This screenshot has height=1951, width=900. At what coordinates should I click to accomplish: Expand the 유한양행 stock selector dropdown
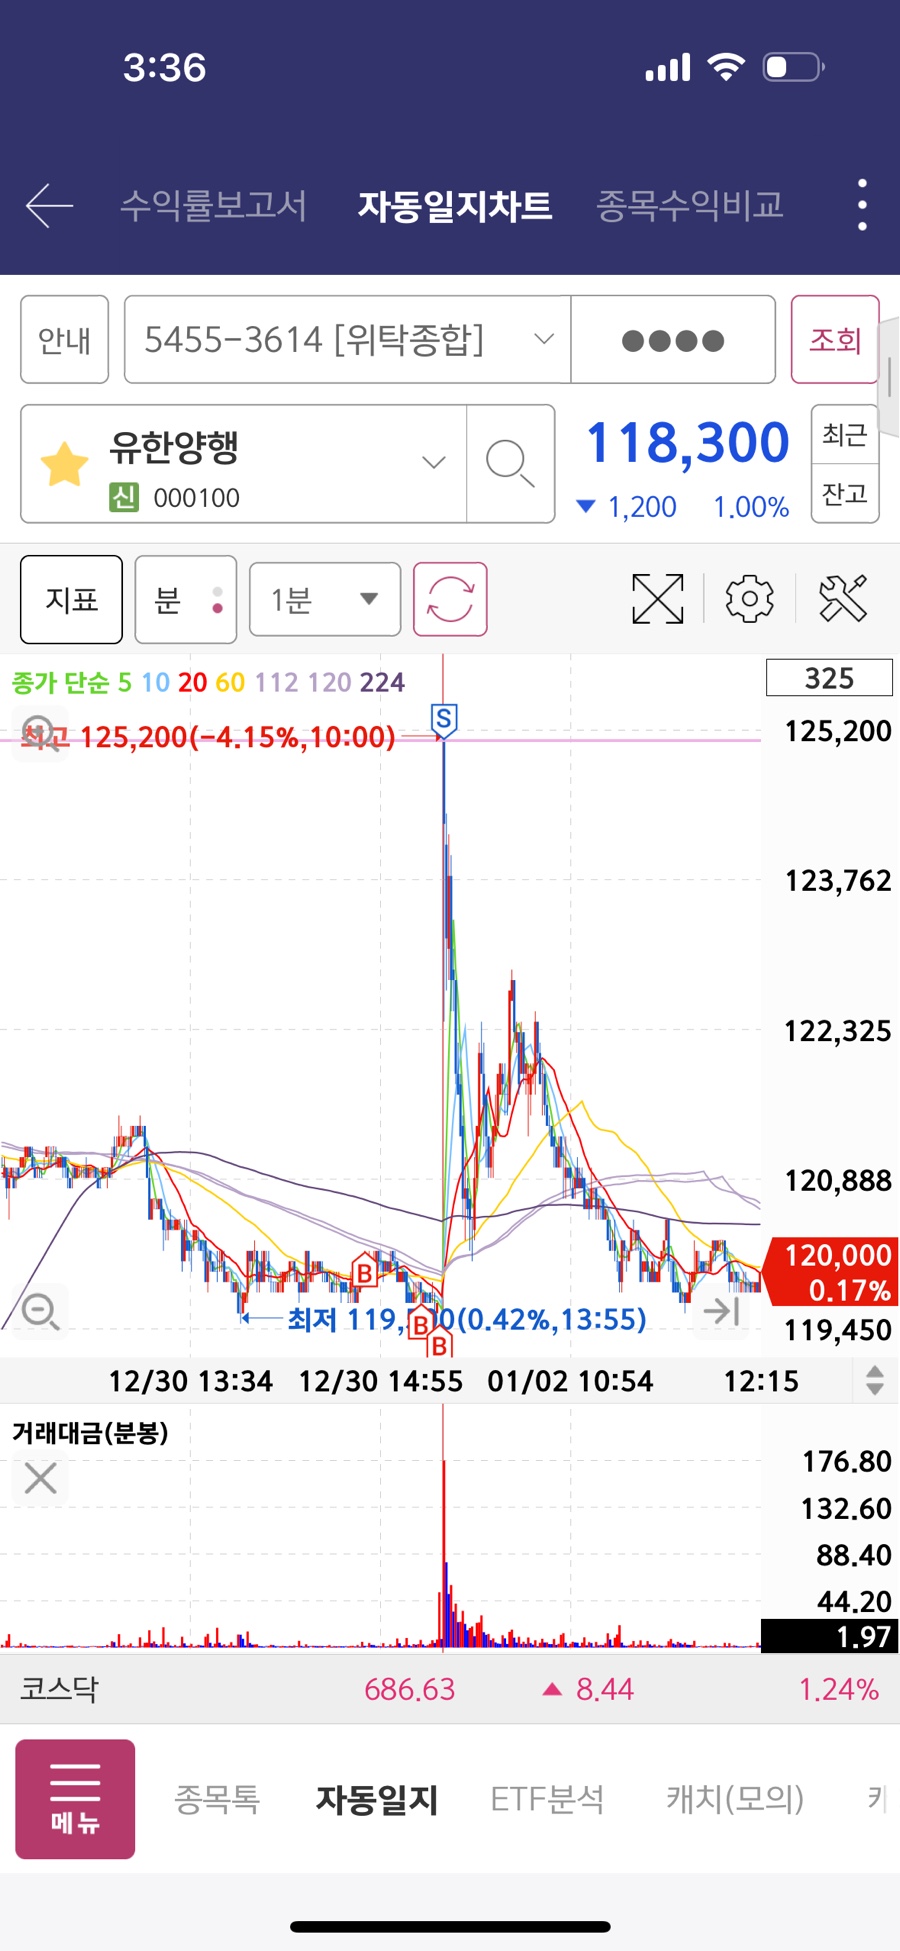point(243,464)
